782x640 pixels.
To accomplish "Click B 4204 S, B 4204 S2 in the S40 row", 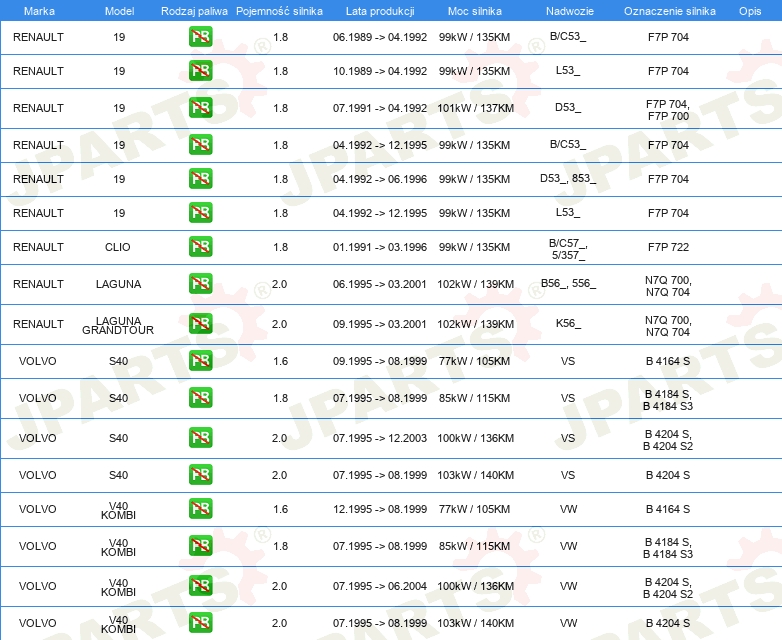I will click(668, 440).
